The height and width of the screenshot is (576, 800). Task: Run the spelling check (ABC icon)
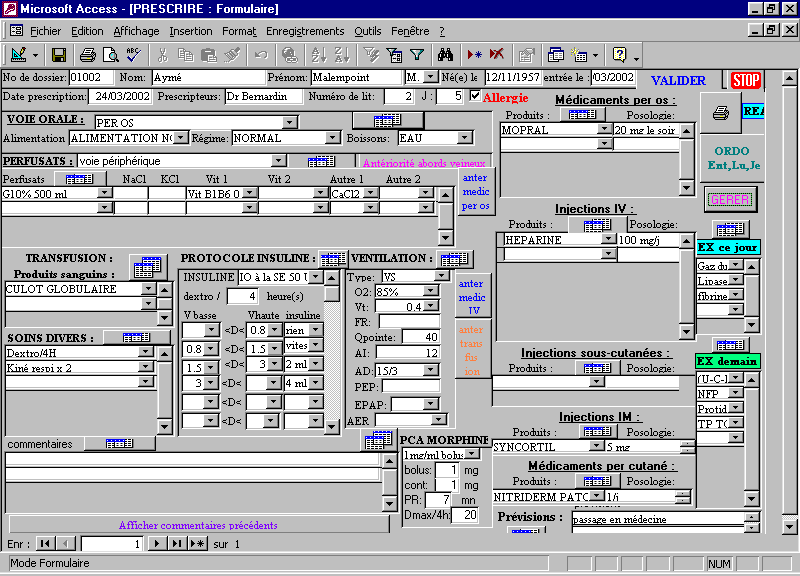134,55
